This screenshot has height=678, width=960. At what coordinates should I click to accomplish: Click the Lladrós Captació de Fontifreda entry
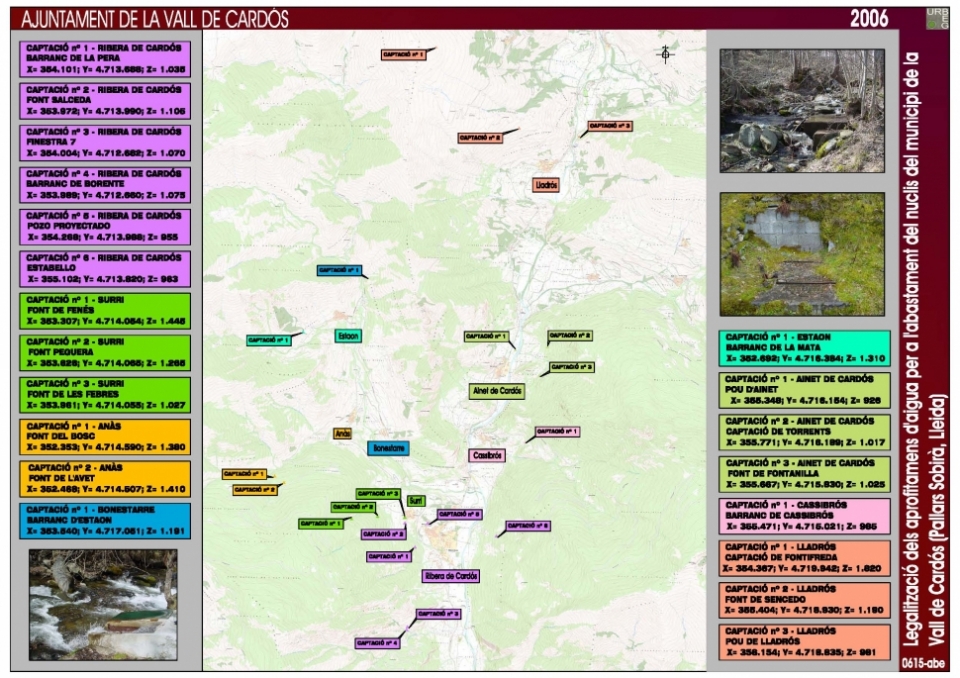pos(804,556)
